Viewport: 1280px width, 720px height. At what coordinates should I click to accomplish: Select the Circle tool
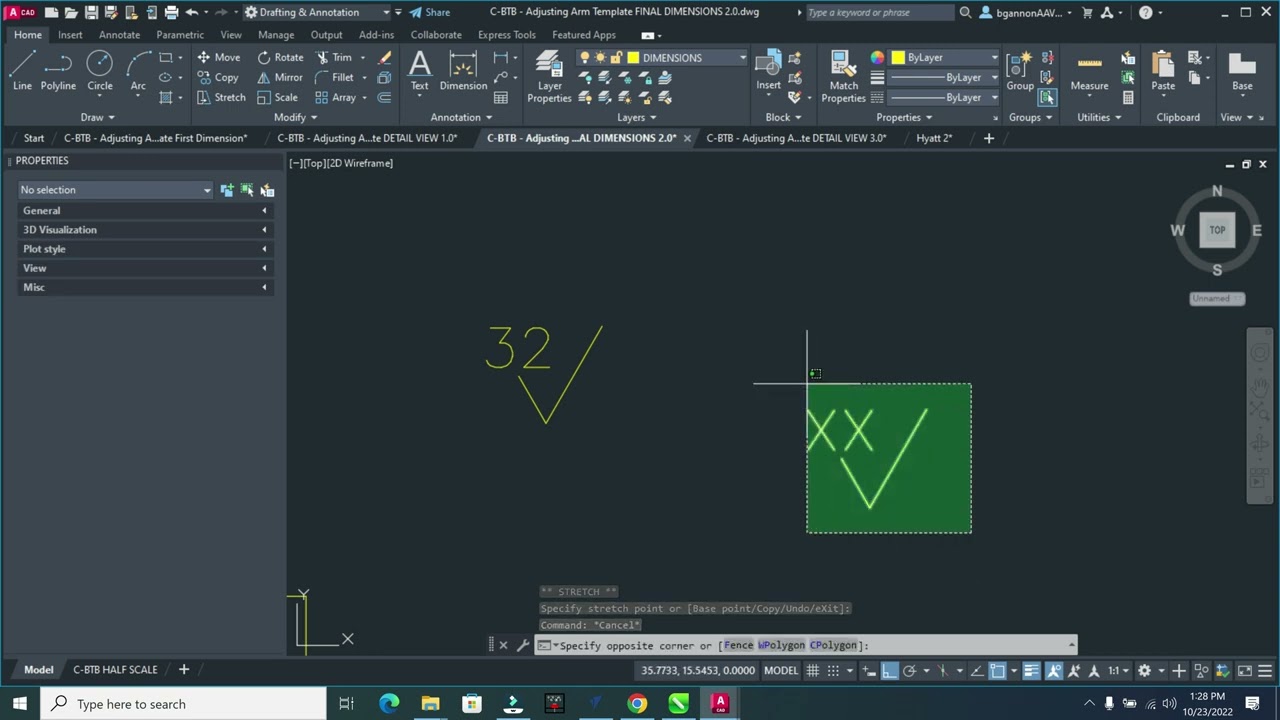point(100,72)
